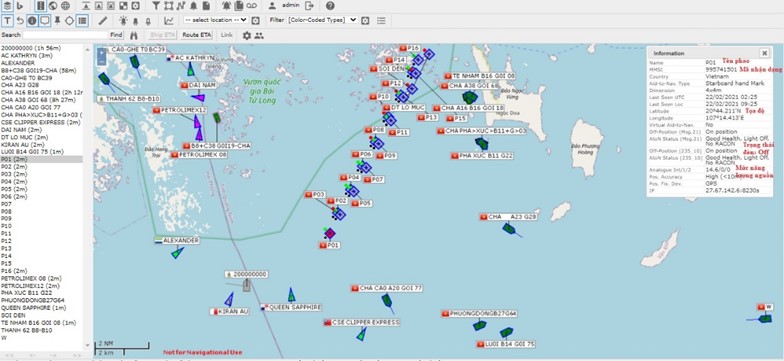The width and height of the screenshot is (784, 361).
Task: Open the line chart graph icon
Action: click(x=169, y=20)
